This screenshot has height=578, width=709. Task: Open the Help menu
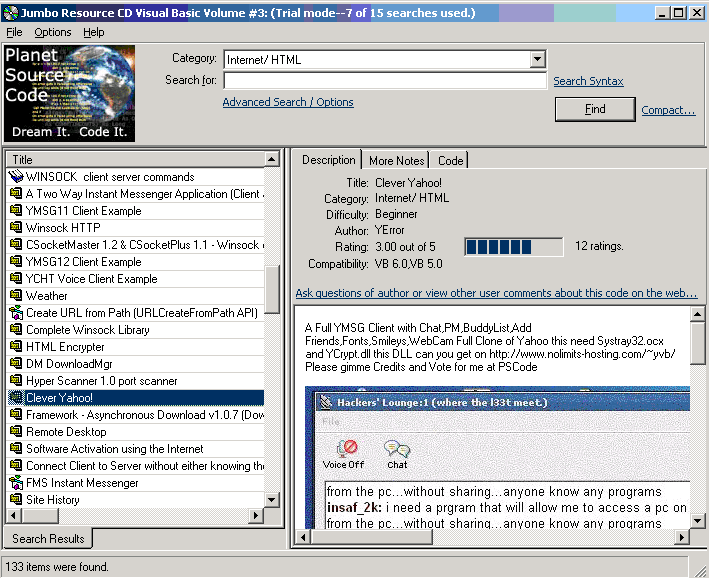pyautogui.click(x=94, y=32)
